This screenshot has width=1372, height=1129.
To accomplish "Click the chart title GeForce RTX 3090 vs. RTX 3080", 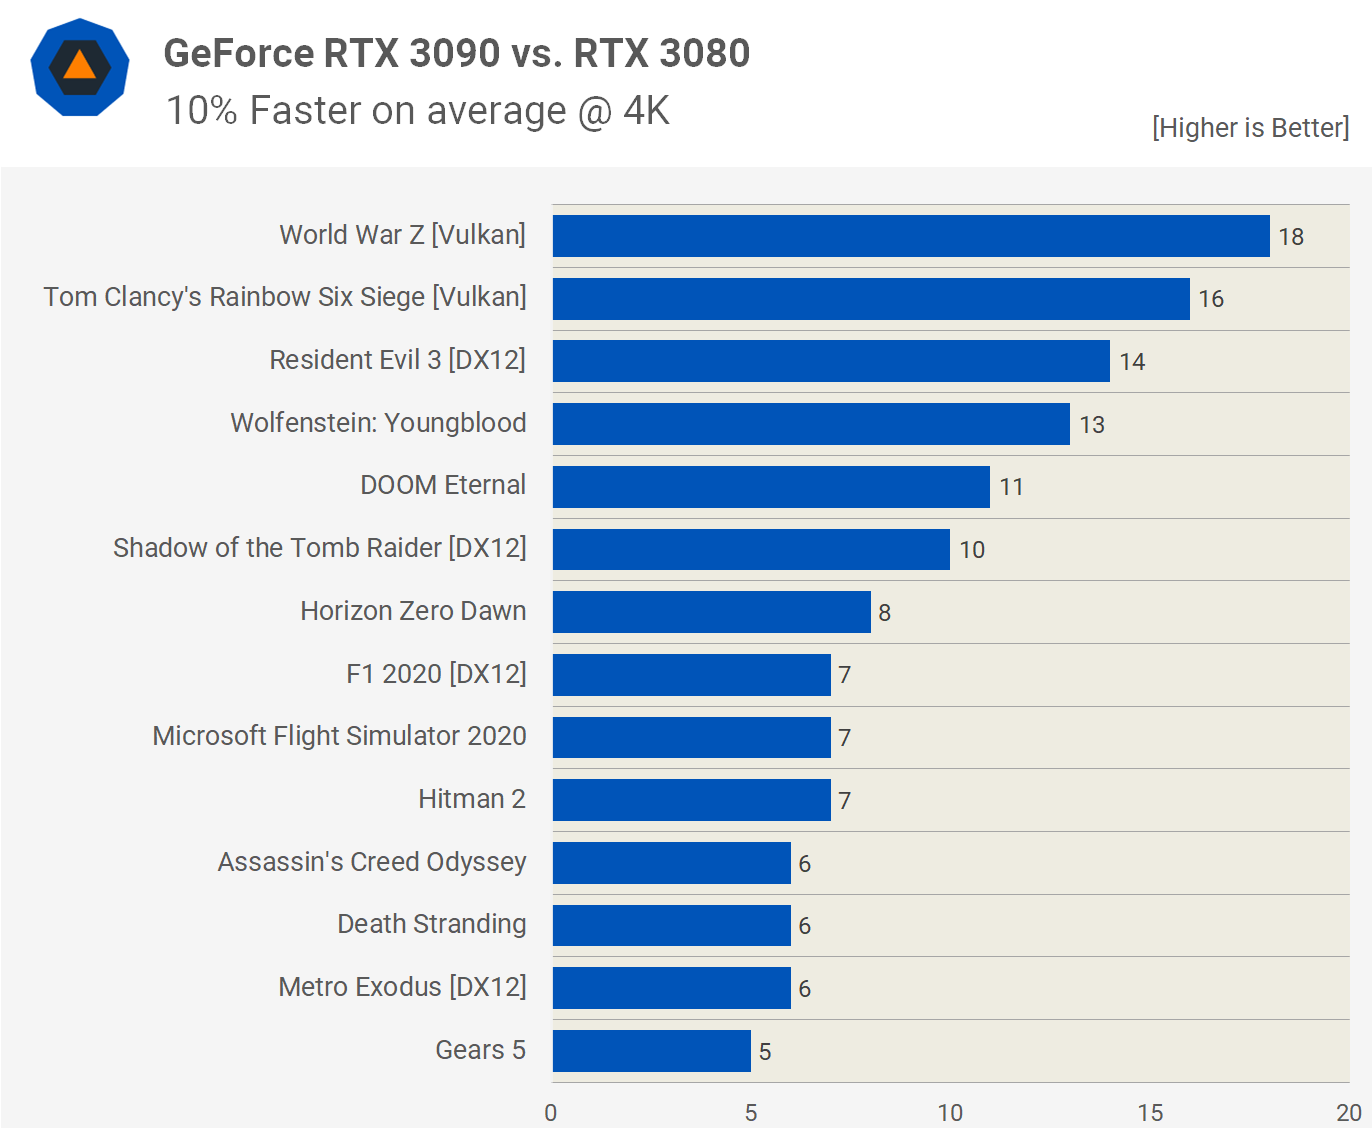I will pos(457,53).
